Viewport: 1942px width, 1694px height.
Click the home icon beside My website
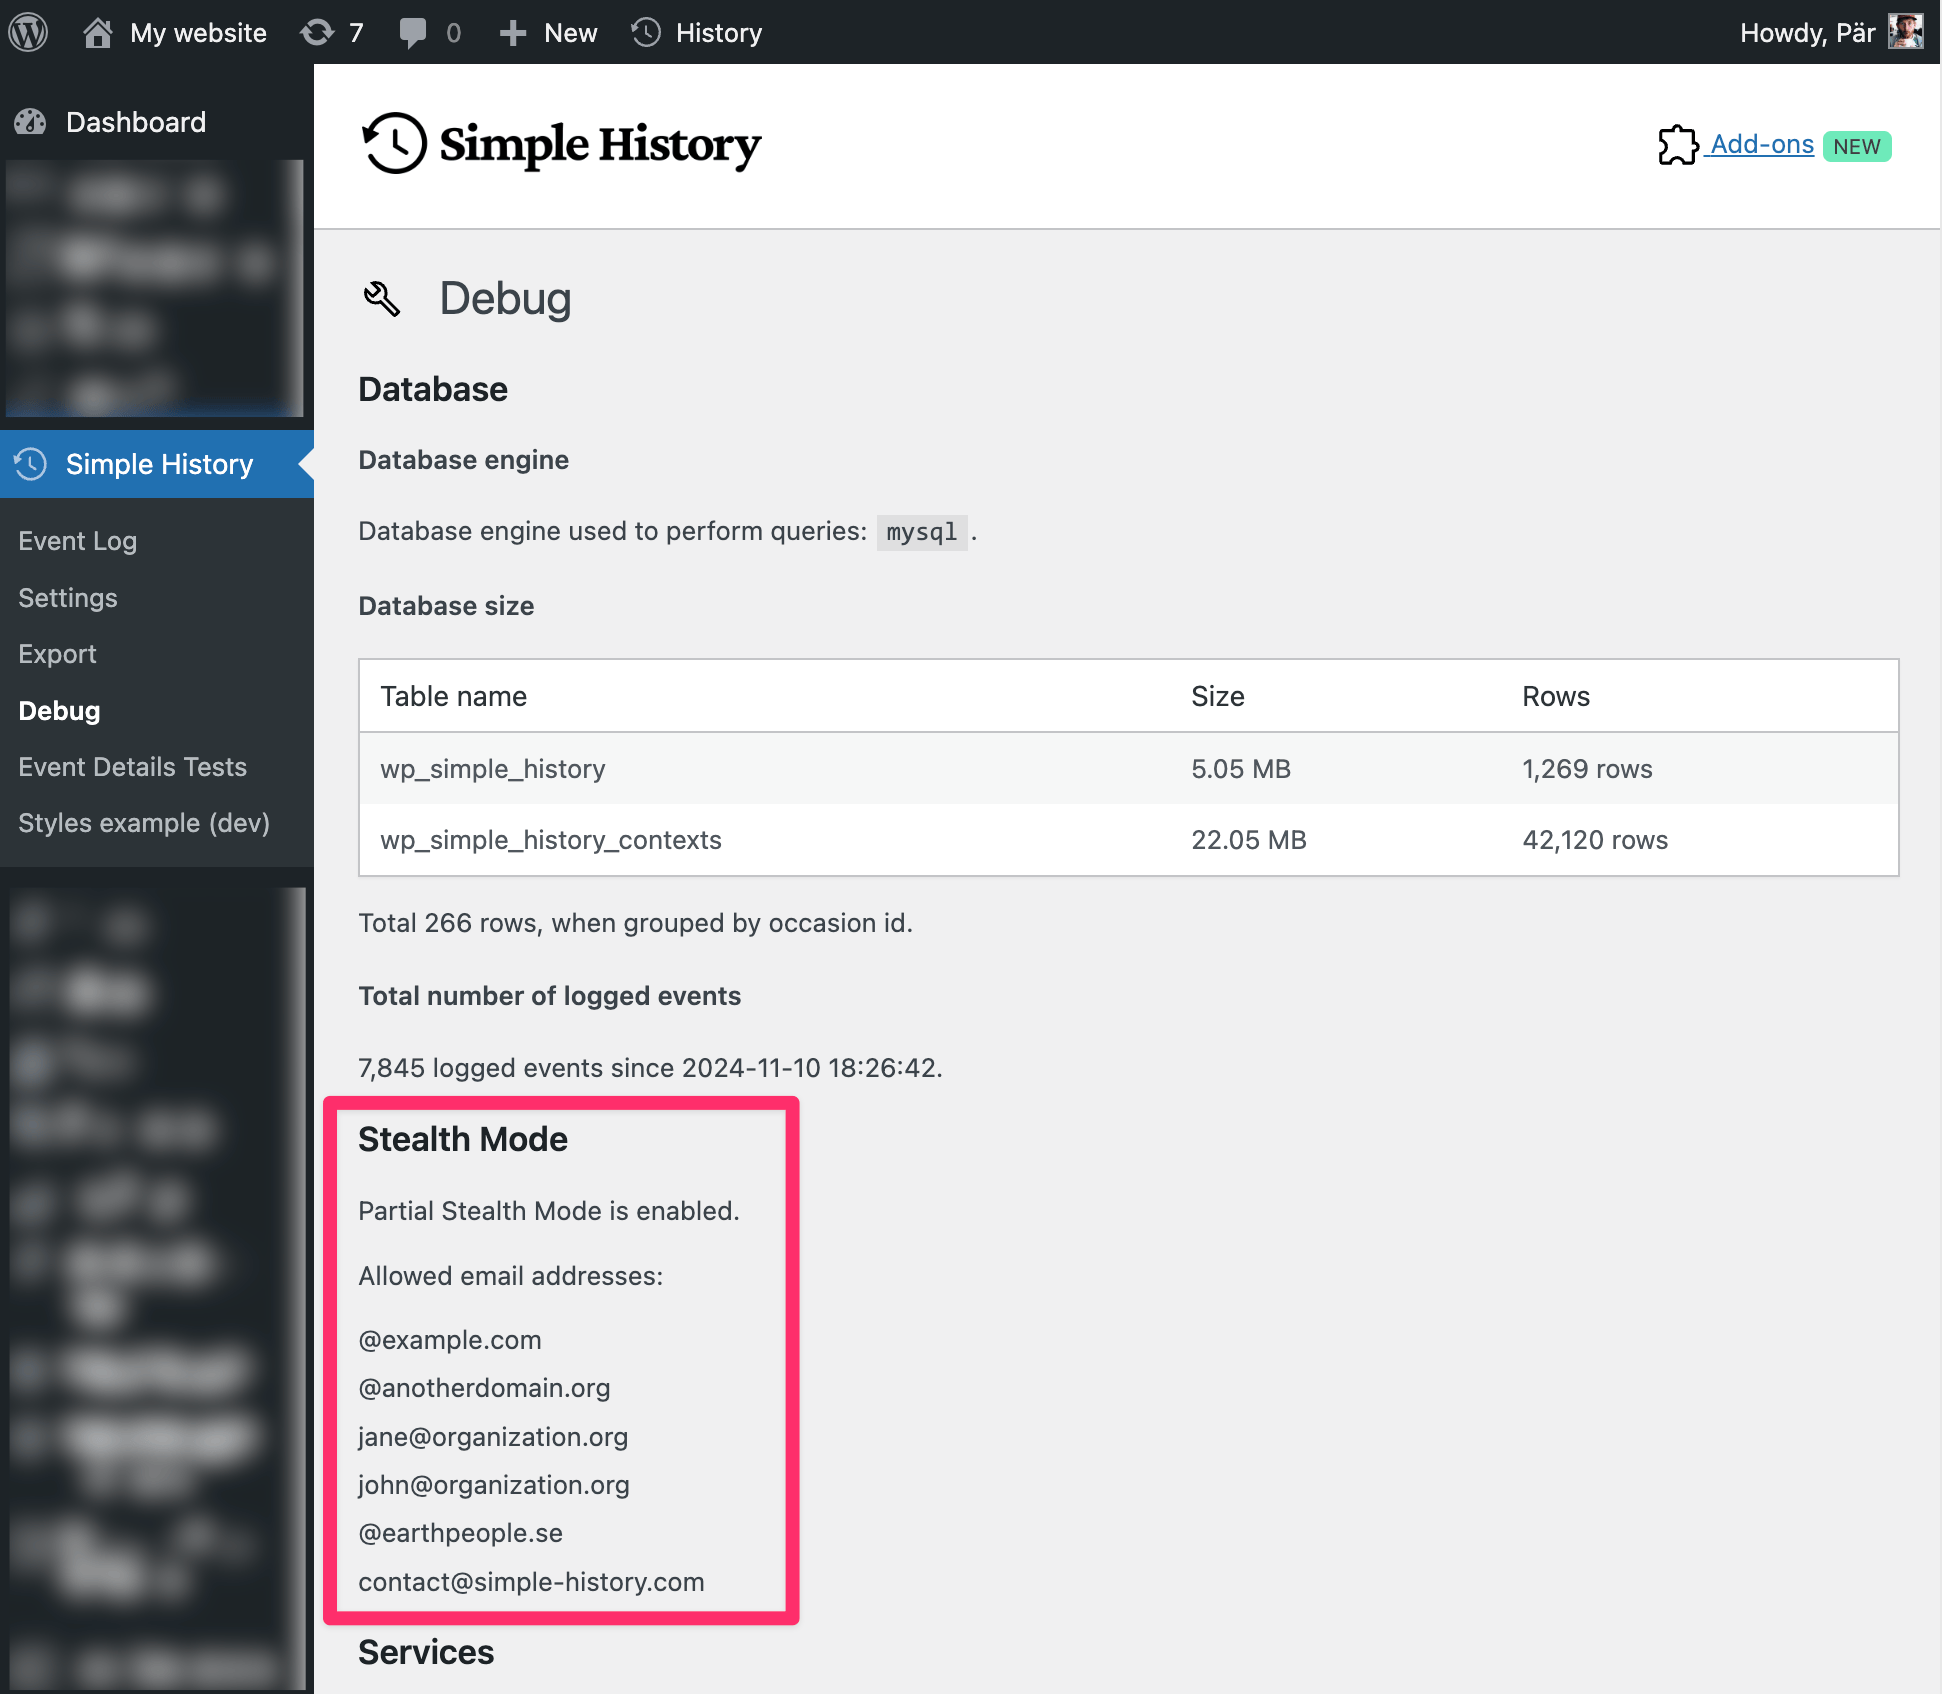point(97,32)
